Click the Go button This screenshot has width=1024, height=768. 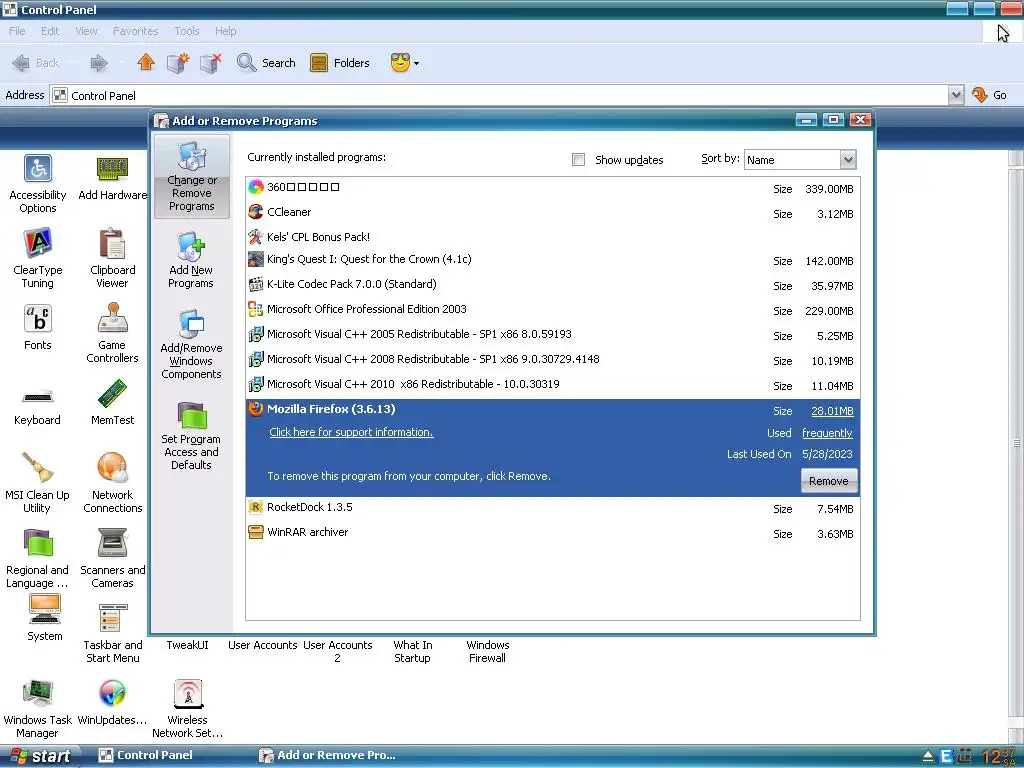(989, 95)
